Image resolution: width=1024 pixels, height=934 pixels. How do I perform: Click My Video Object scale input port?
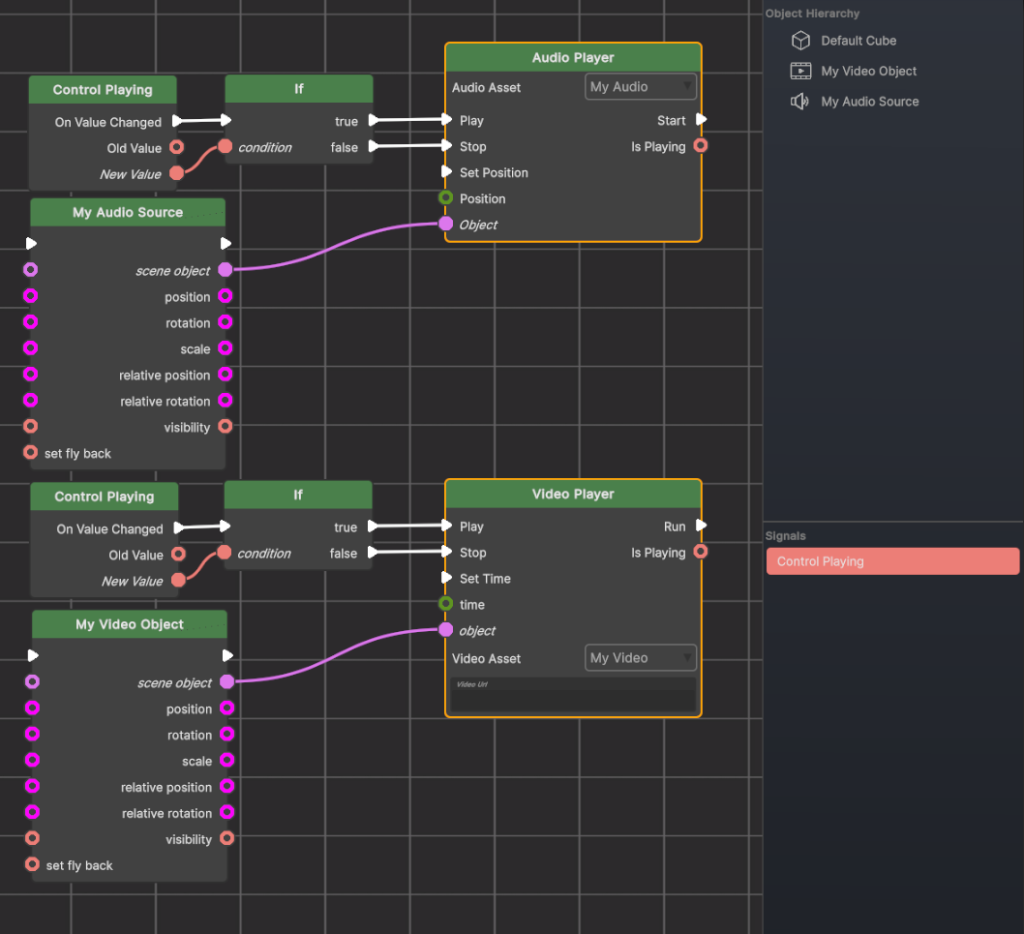click(x=32, y=760)
